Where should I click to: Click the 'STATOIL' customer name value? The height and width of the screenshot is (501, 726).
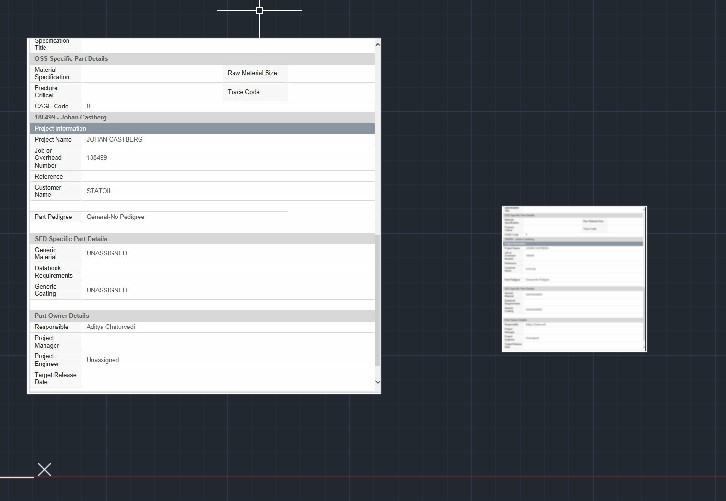[x=98, y=191]
